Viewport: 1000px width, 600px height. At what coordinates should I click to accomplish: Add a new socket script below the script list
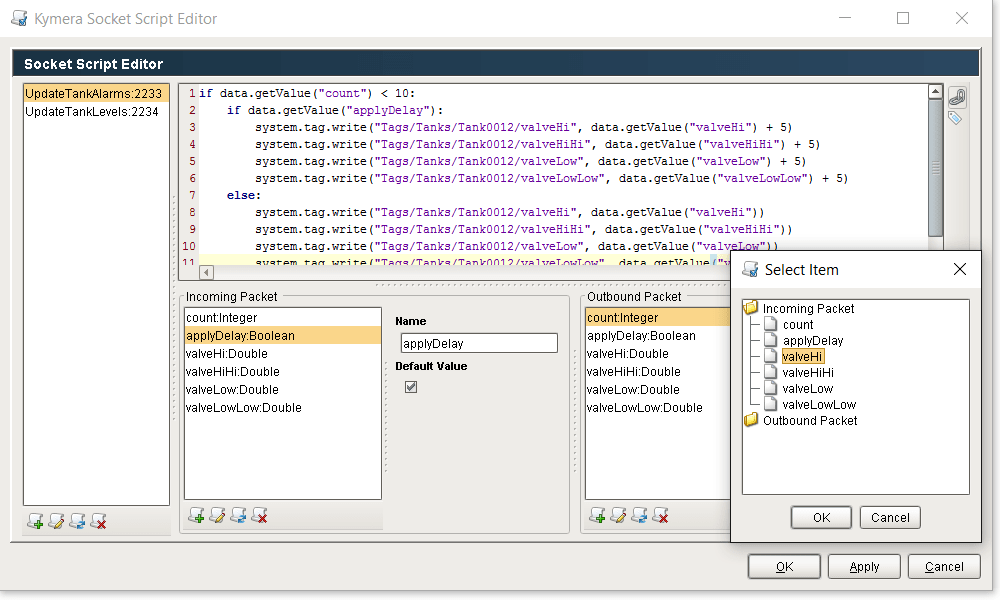(x=35, y=522)
